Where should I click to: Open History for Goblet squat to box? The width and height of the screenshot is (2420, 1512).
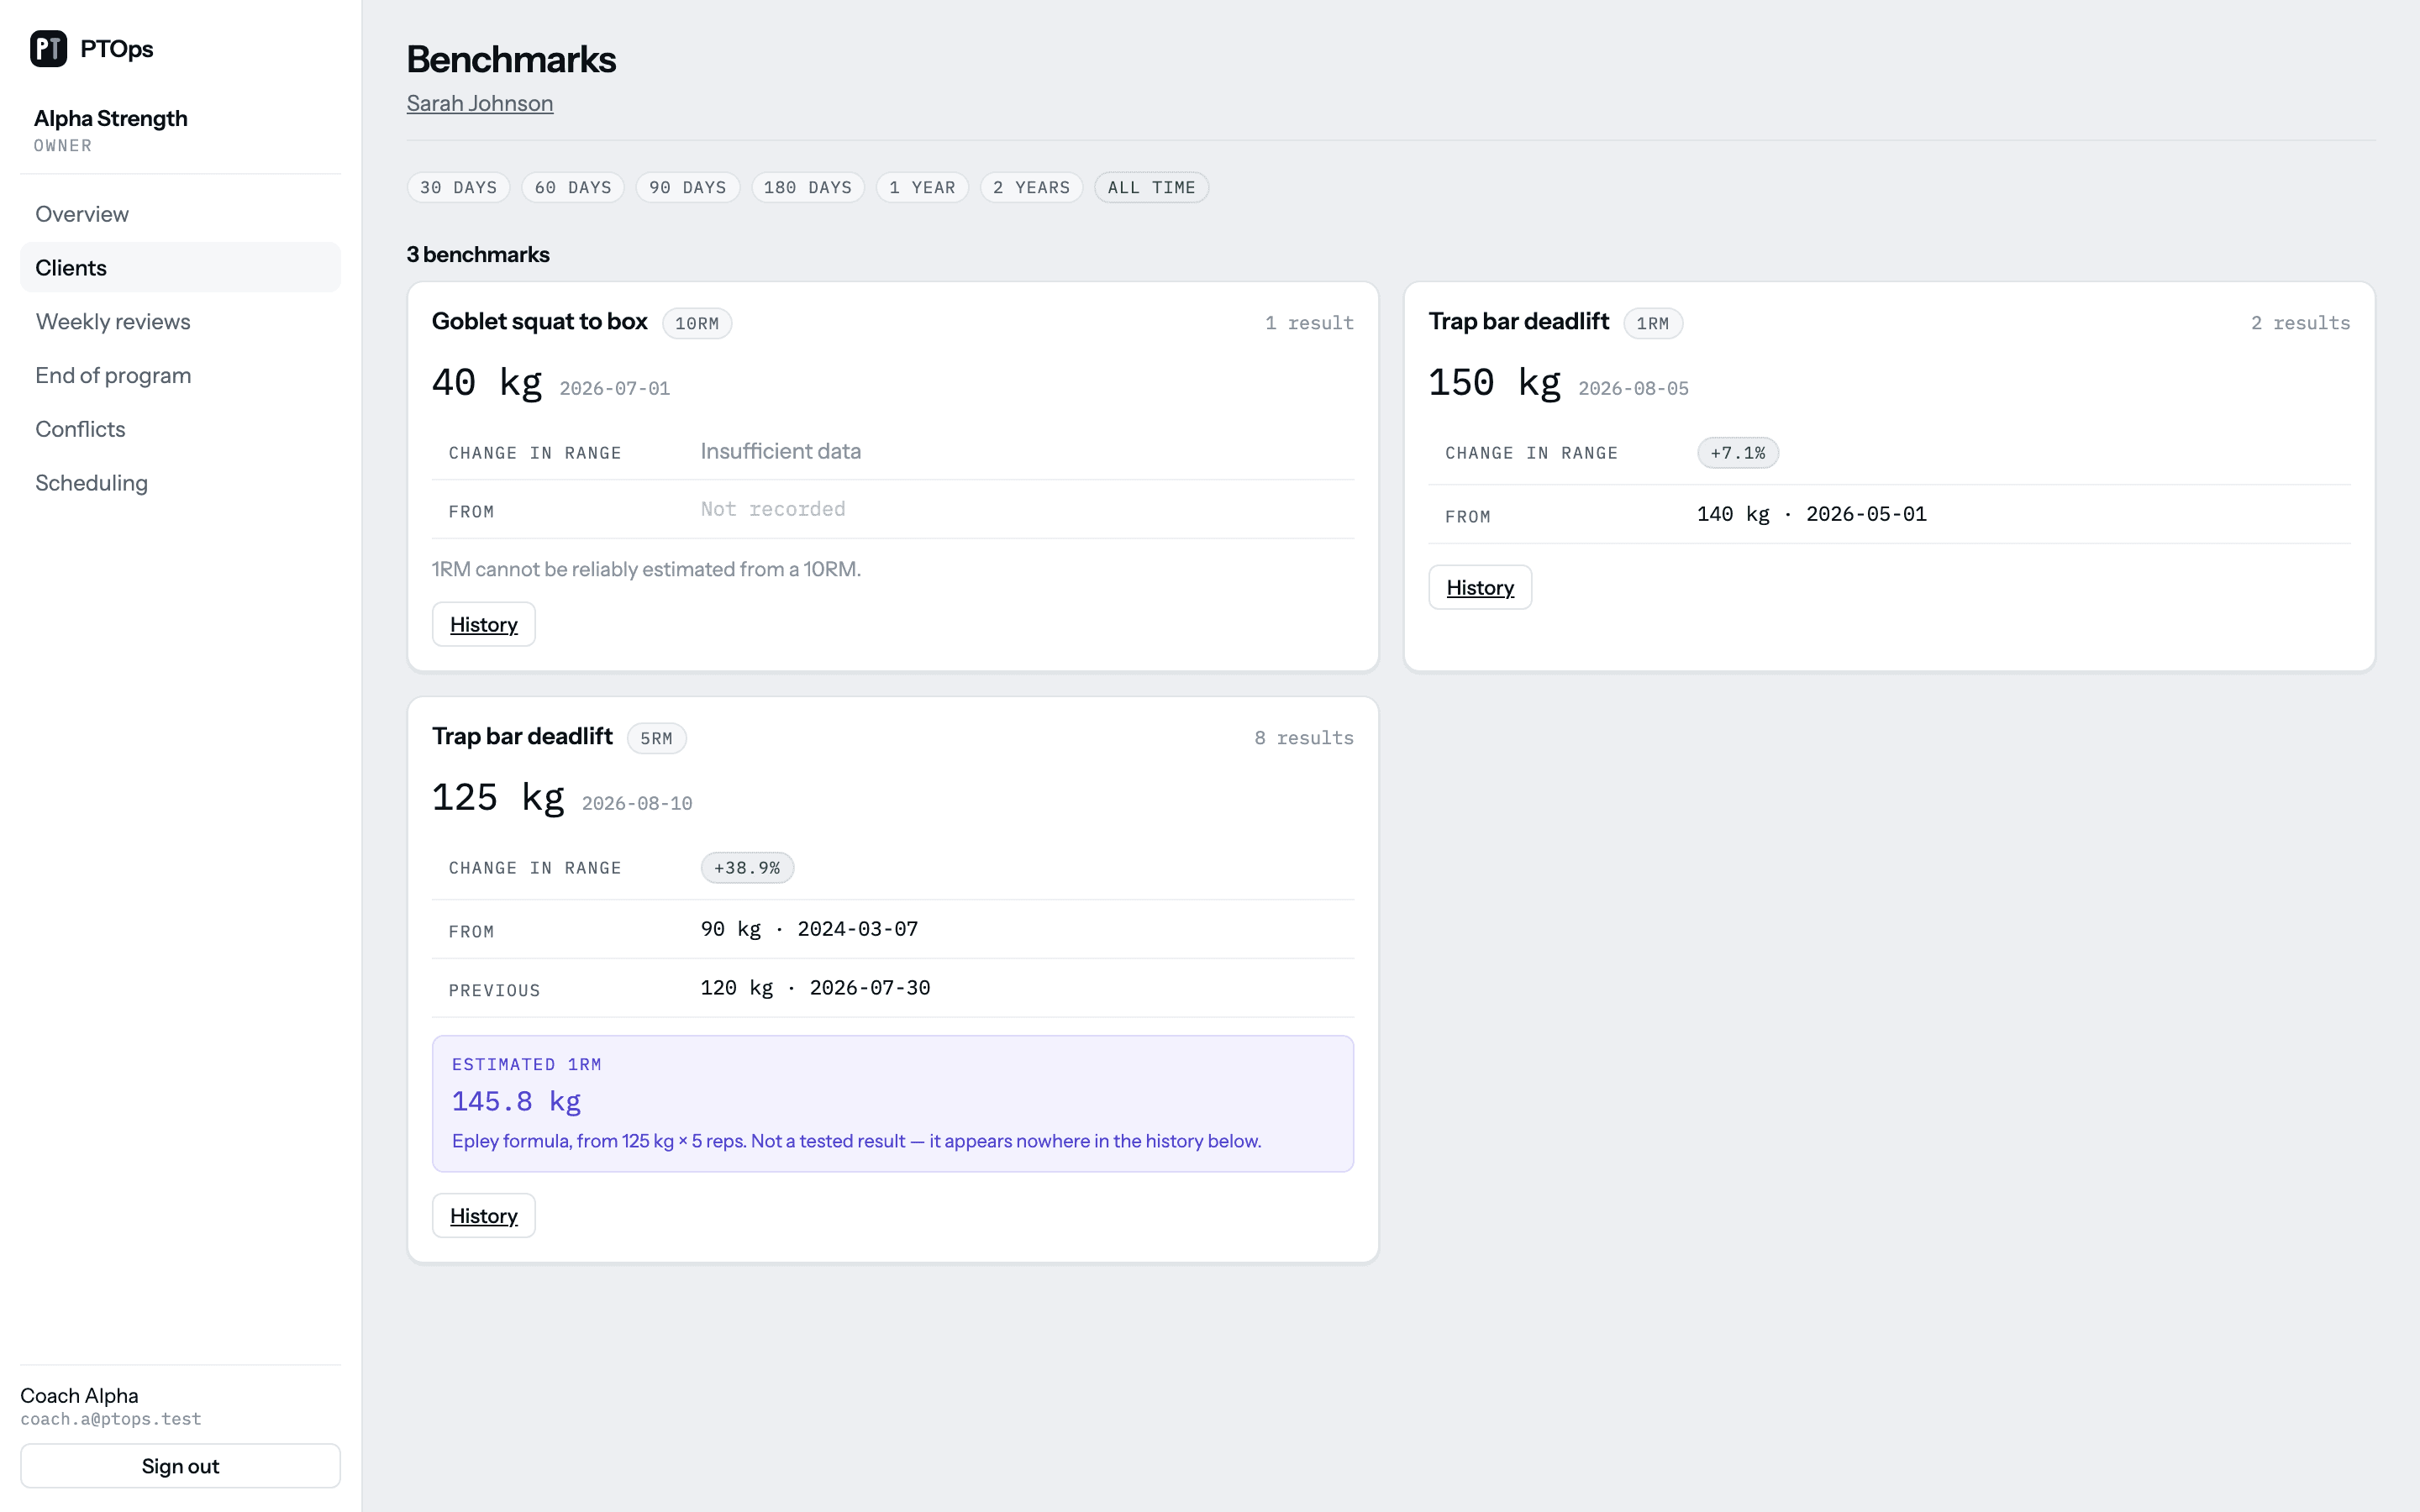pyautogui.click(x=484, y=624)
